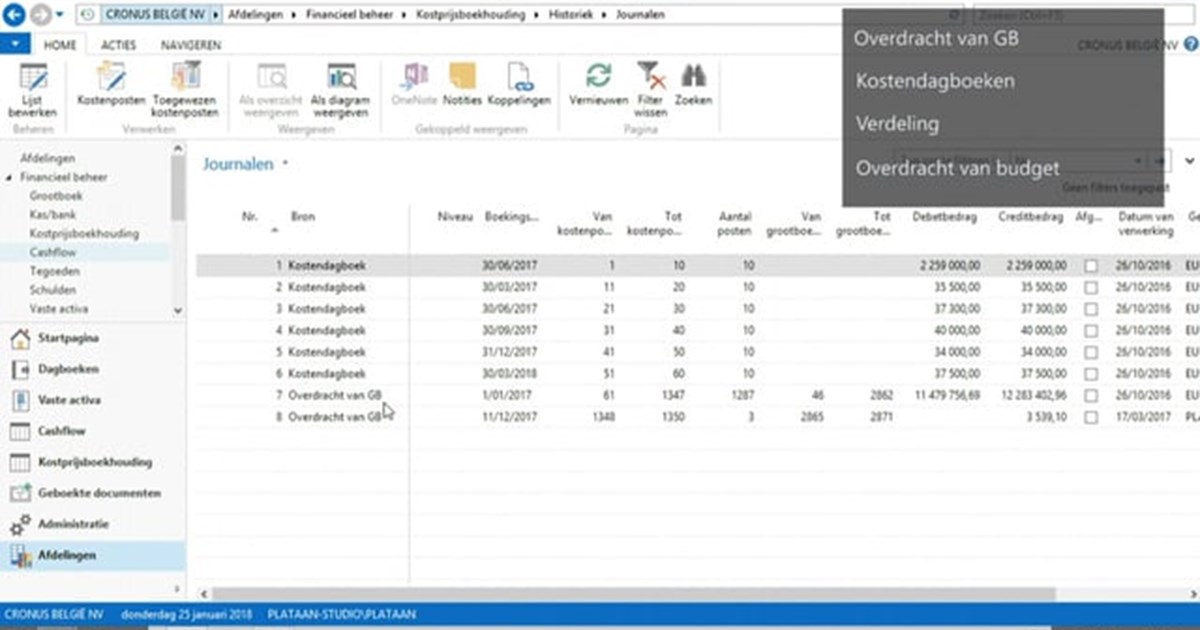Go back with the blue back arrow
1200x630 pixels.
point(14,15)
